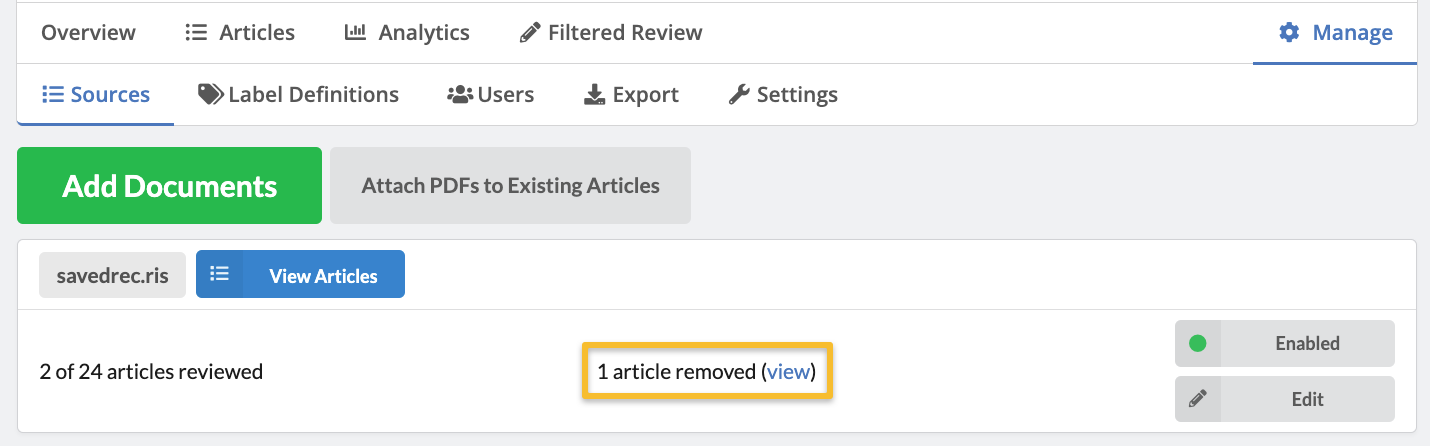The image size is (1430, 446).
Task: Click the Users group icon
Action: (459, 95)
